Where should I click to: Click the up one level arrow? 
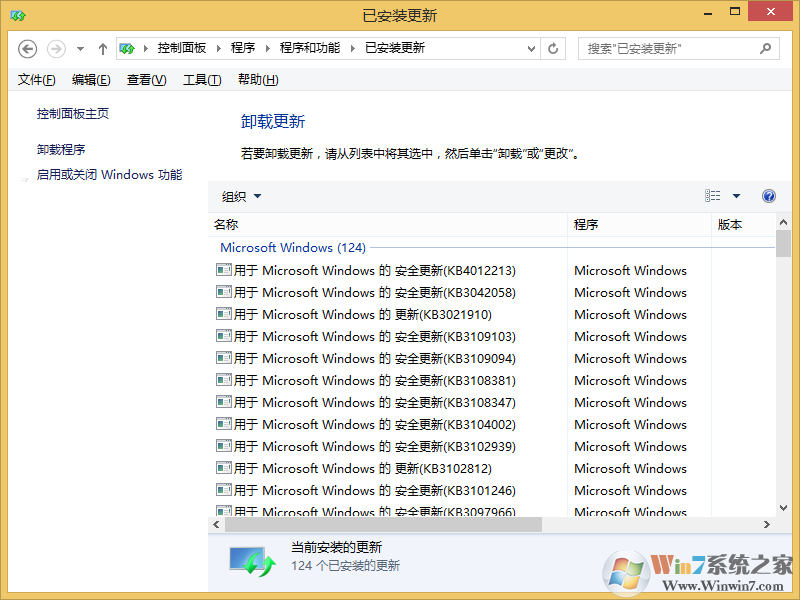(x=102, y=48)
